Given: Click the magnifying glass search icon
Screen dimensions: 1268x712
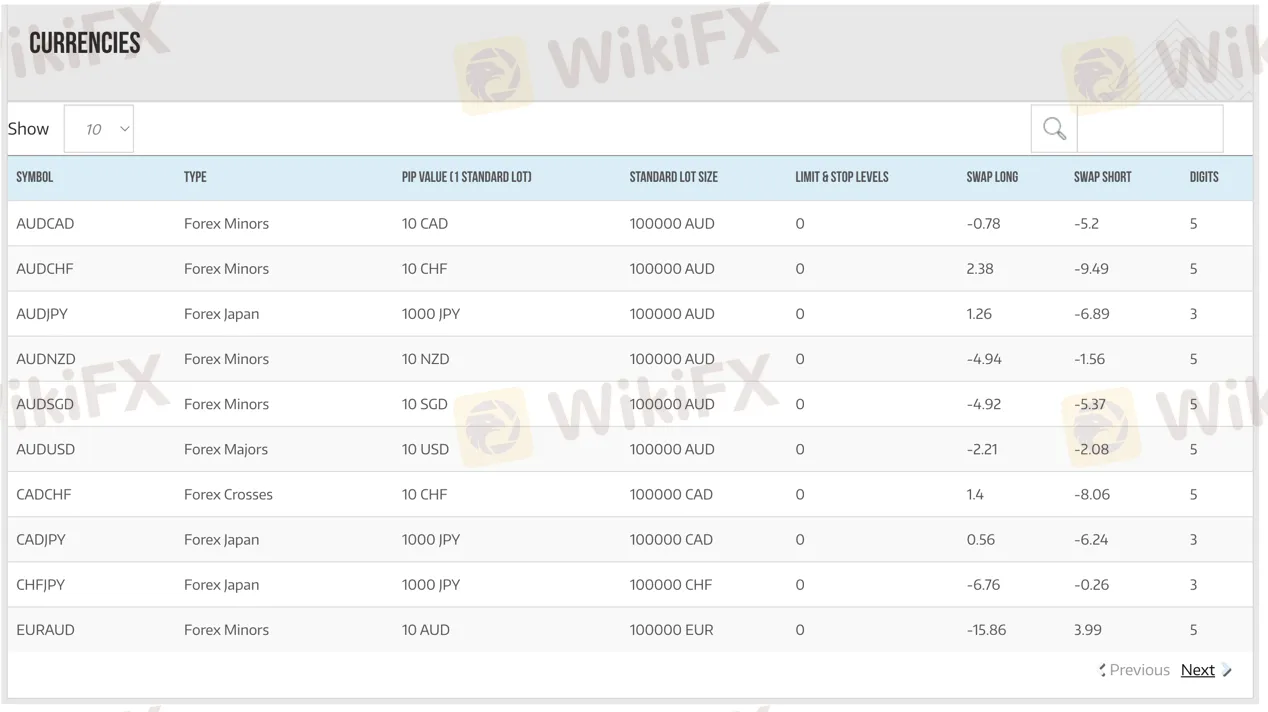Looking at the screenshot, I should tap(1054, 129).
